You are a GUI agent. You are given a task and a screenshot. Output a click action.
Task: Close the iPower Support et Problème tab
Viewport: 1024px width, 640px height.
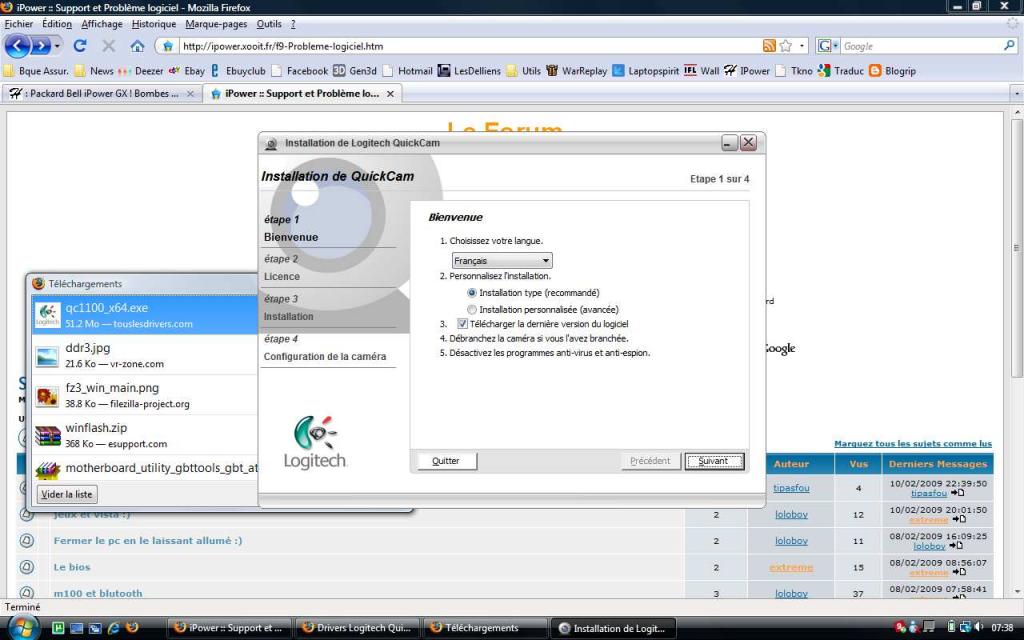click(x=390, y=93)
